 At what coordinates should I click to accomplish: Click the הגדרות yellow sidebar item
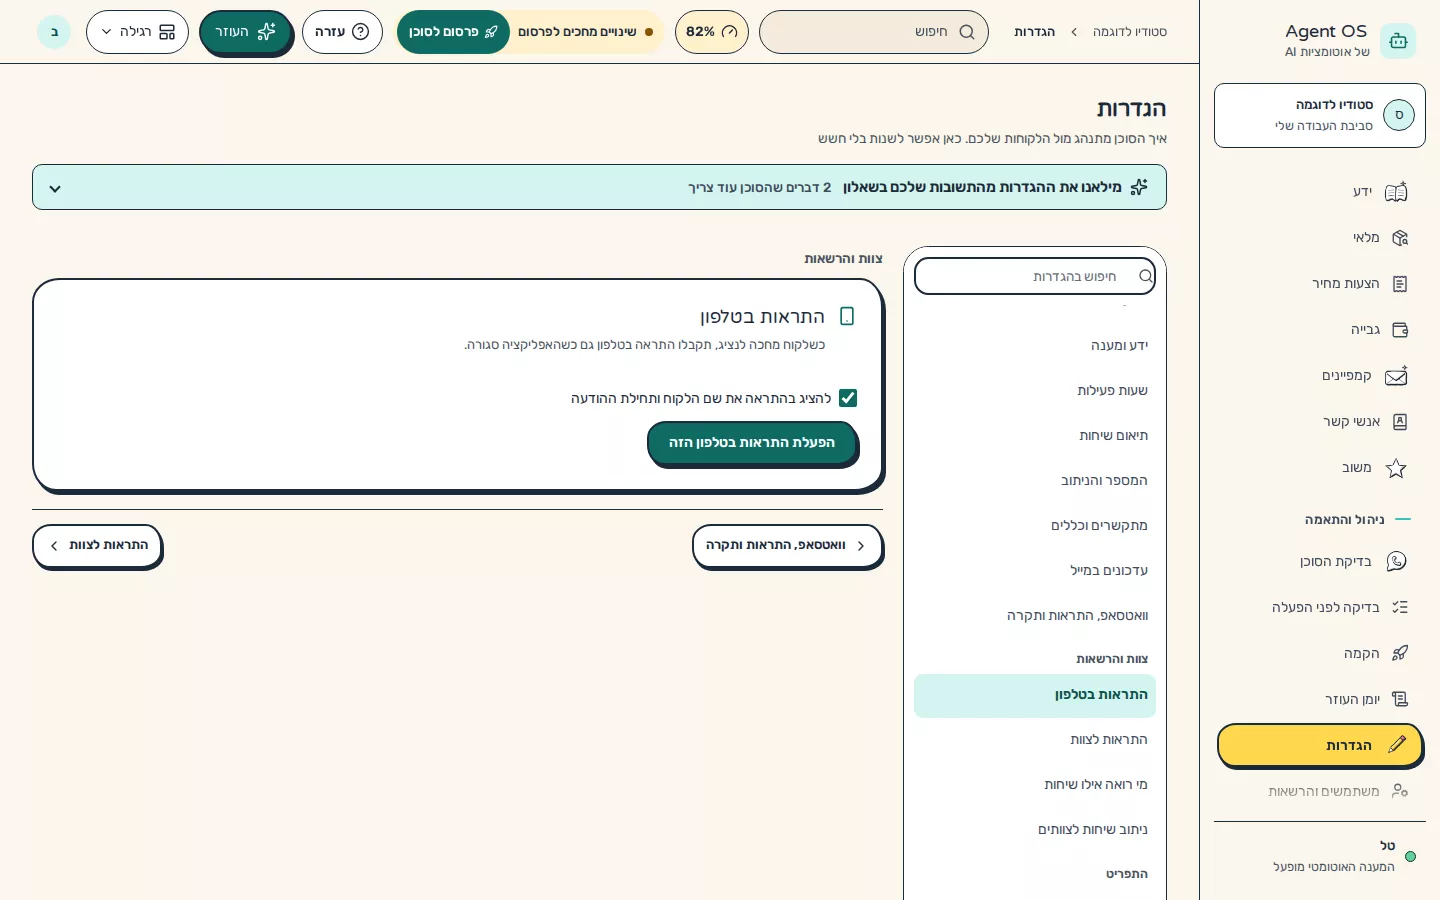(x=1319, y=746)
